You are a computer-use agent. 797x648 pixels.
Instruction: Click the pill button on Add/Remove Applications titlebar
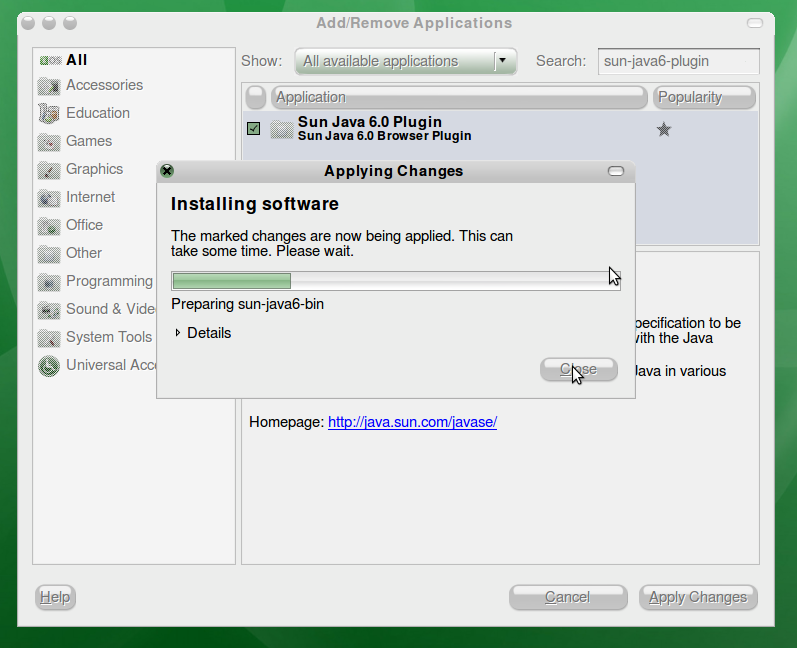point(755,23)
